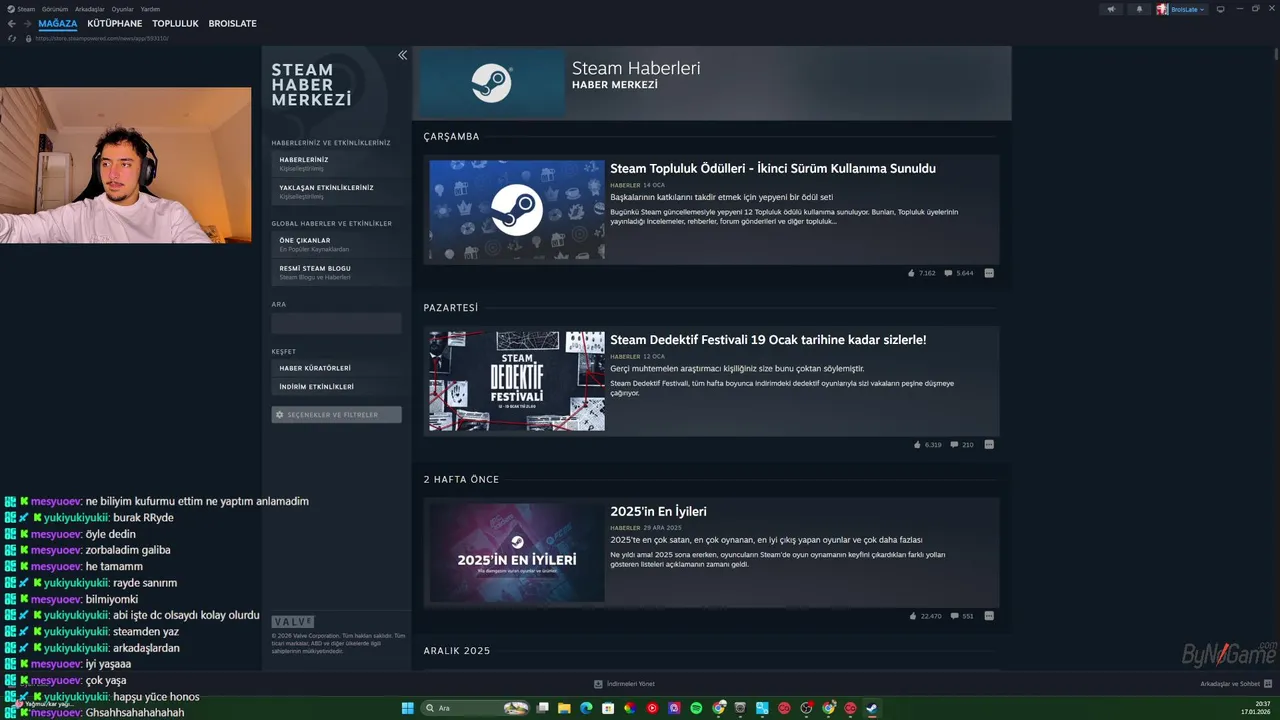Switch to the KÜTÜPHANE tab

click(115, 23)
